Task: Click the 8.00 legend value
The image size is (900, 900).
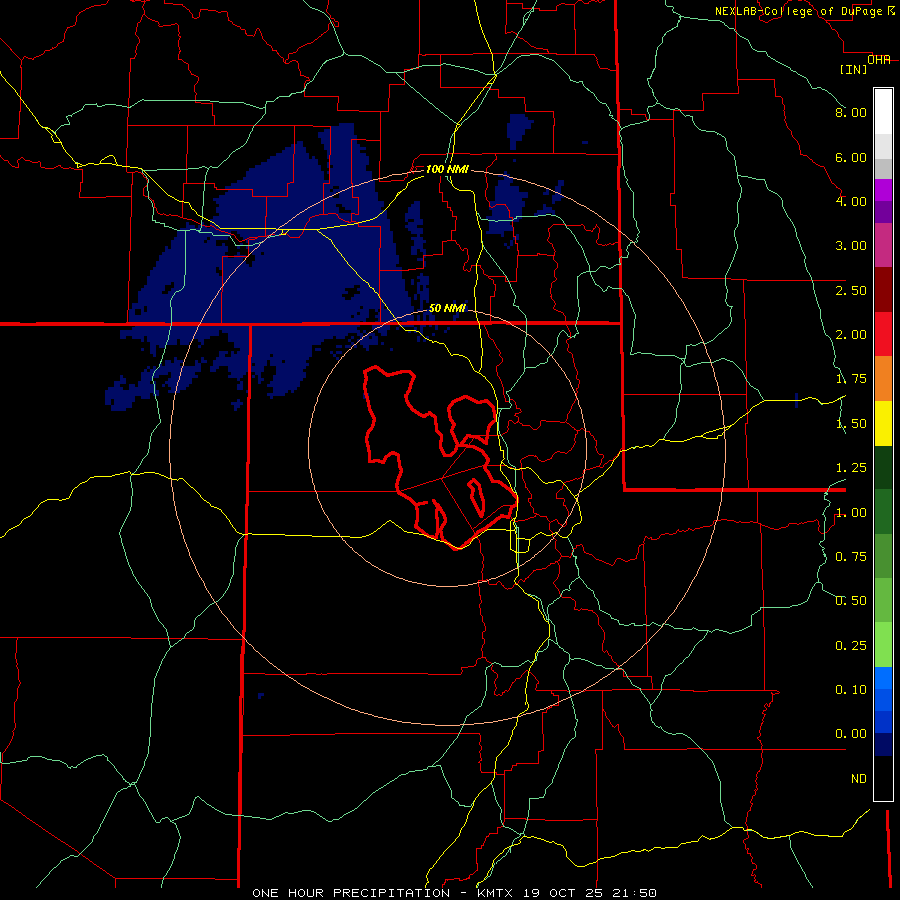Action: point(851,112)
